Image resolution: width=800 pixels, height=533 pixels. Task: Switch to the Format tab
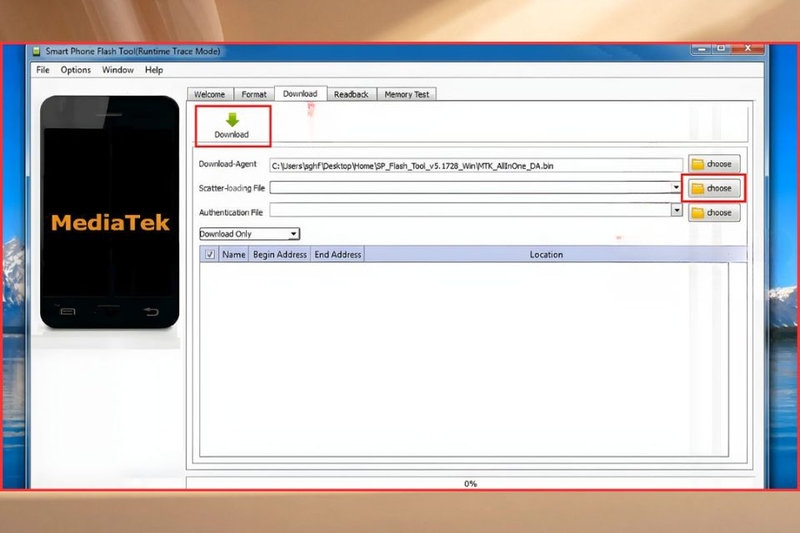(x=254, y=94)
